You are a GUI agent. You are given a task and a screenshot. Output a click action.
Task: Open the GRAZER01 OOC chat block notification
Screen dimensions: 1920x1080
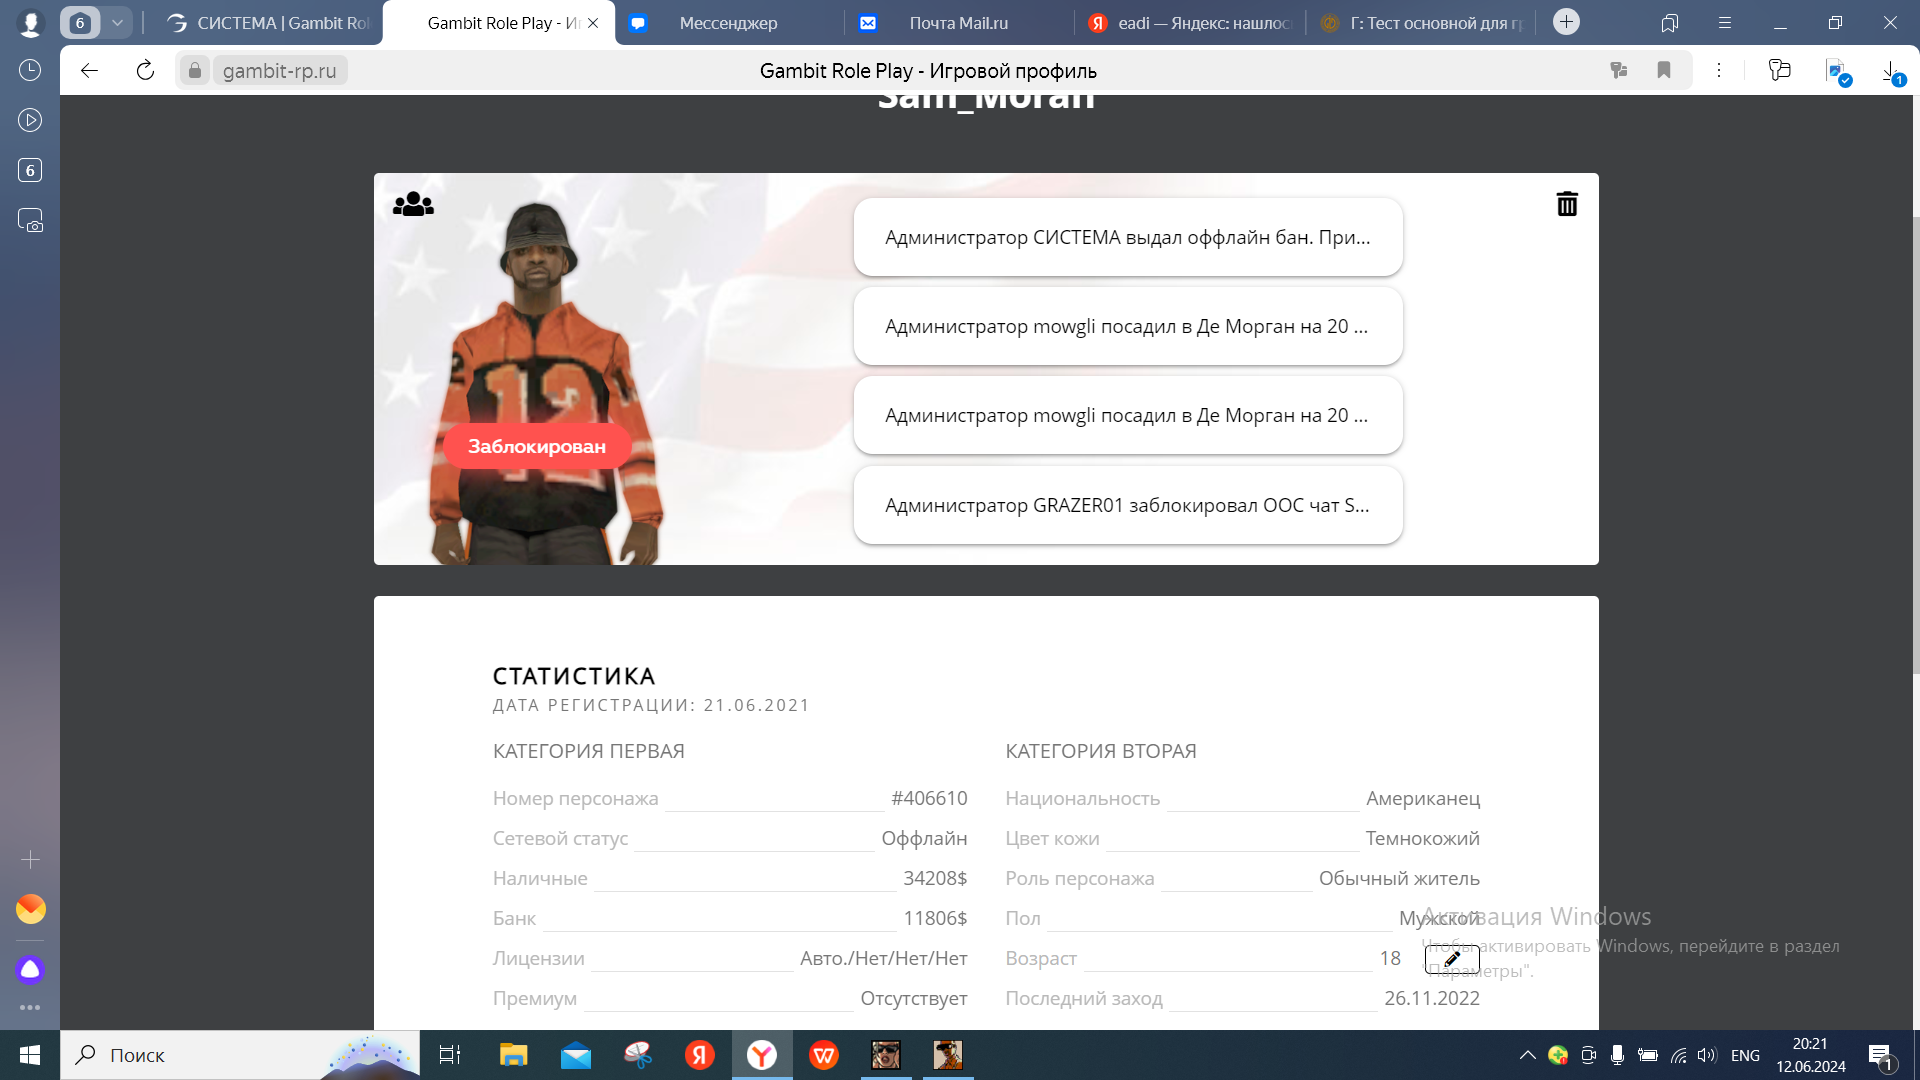click(x=1127, y=505)
